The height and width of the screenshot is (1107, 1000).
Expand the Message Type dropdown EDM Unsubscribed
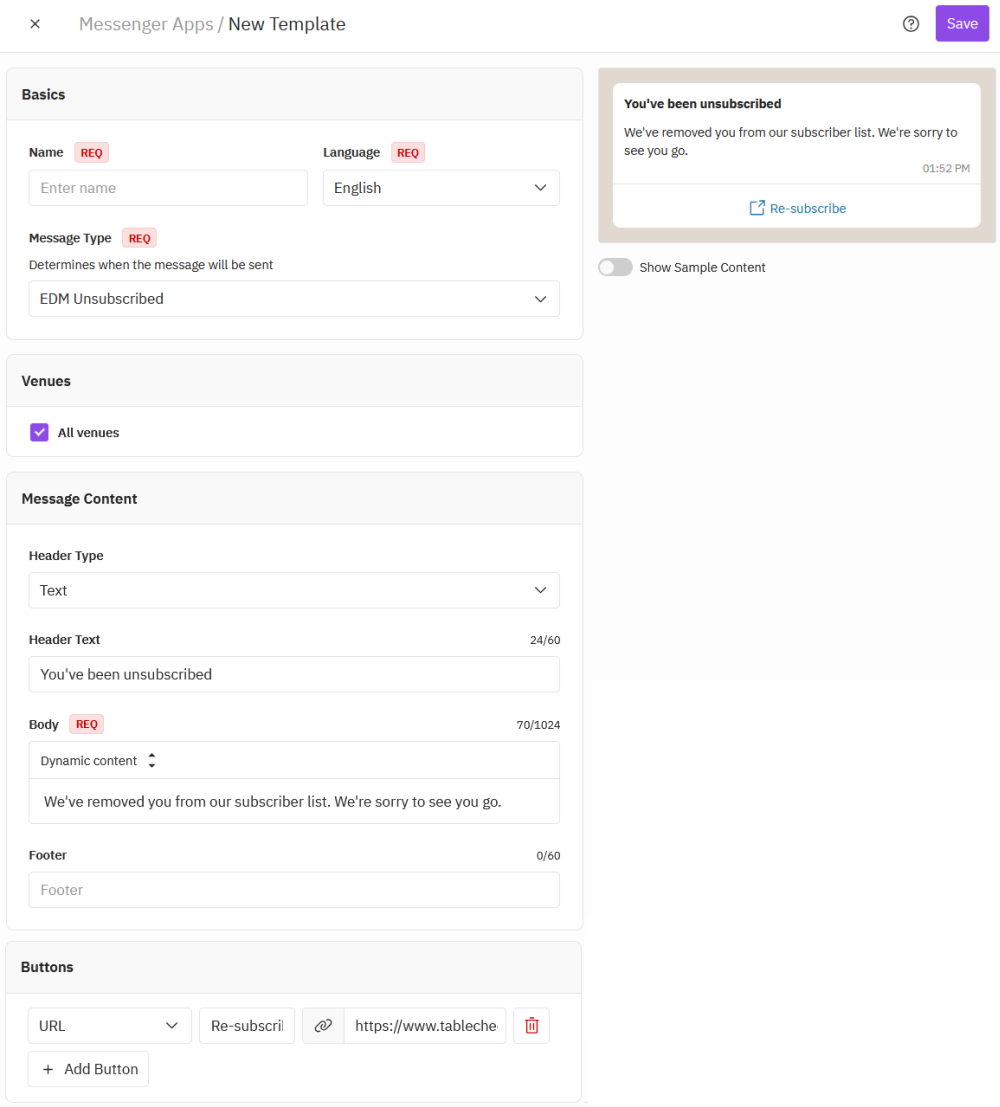[x=294, y=299]
